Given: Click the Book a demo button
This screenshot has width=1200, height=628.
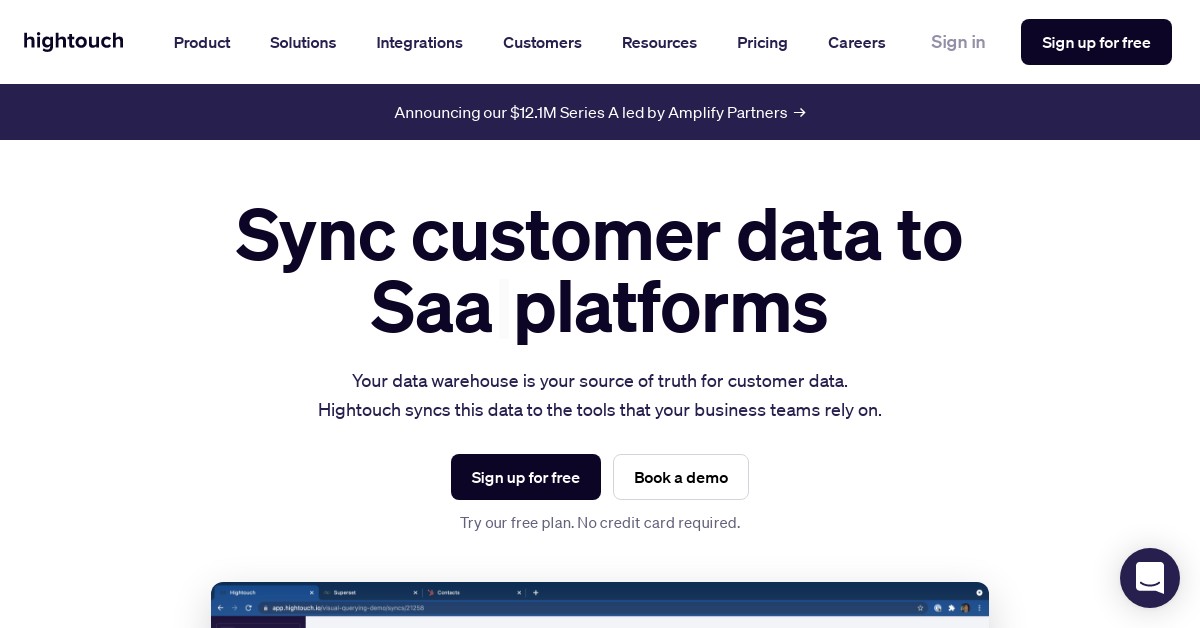Looking at the screenshot, I should (681, 477).
